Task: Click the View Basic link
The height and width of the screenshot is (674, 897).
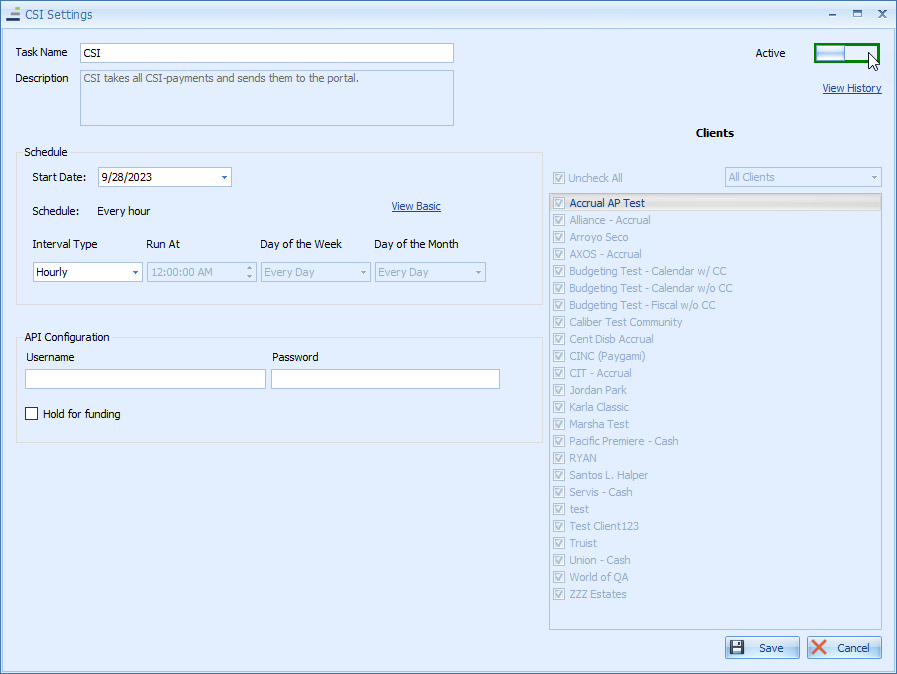Action: pos(416,206)
